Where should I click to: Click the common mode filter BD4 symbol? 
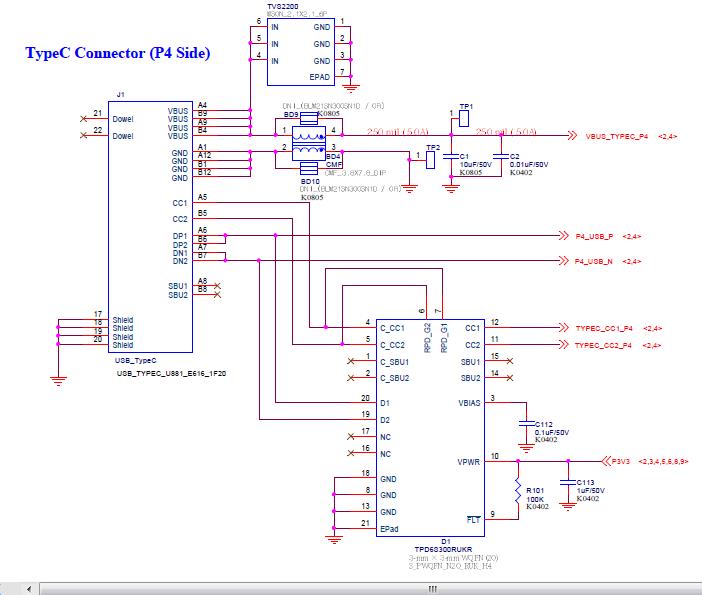pyautogui.click(x=309, y=143)
